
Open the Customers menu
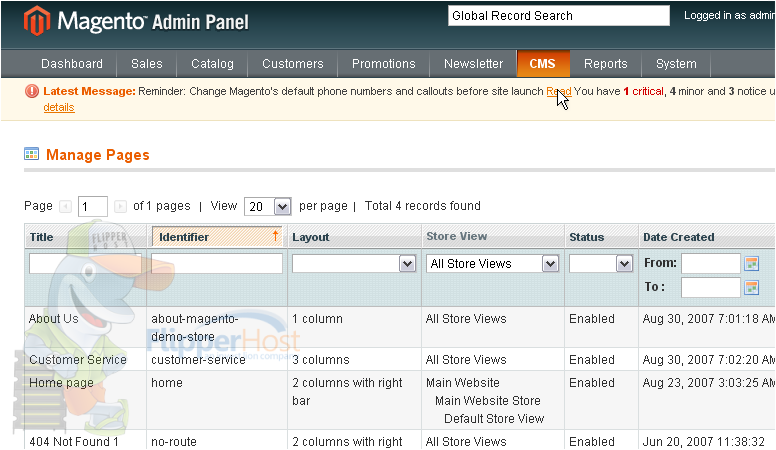click(292, 64)
